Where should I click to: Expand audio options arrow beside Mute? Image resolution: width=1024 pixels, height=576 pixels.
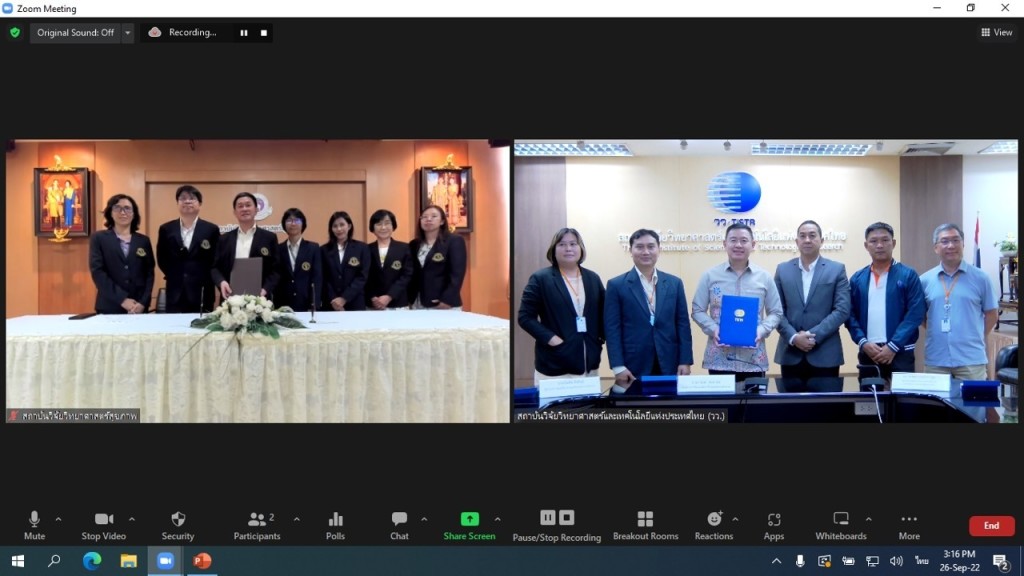tap(58, 519)
